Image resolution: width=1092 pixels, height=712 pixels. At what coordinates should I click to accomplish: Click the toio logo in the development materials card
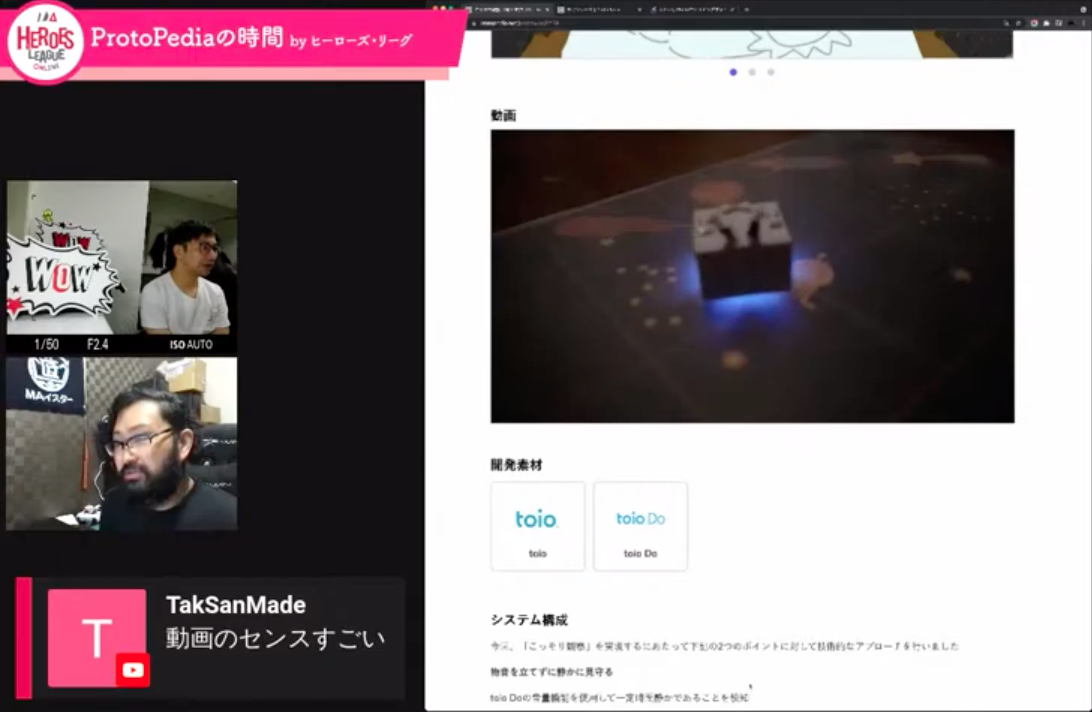point(538,517)
